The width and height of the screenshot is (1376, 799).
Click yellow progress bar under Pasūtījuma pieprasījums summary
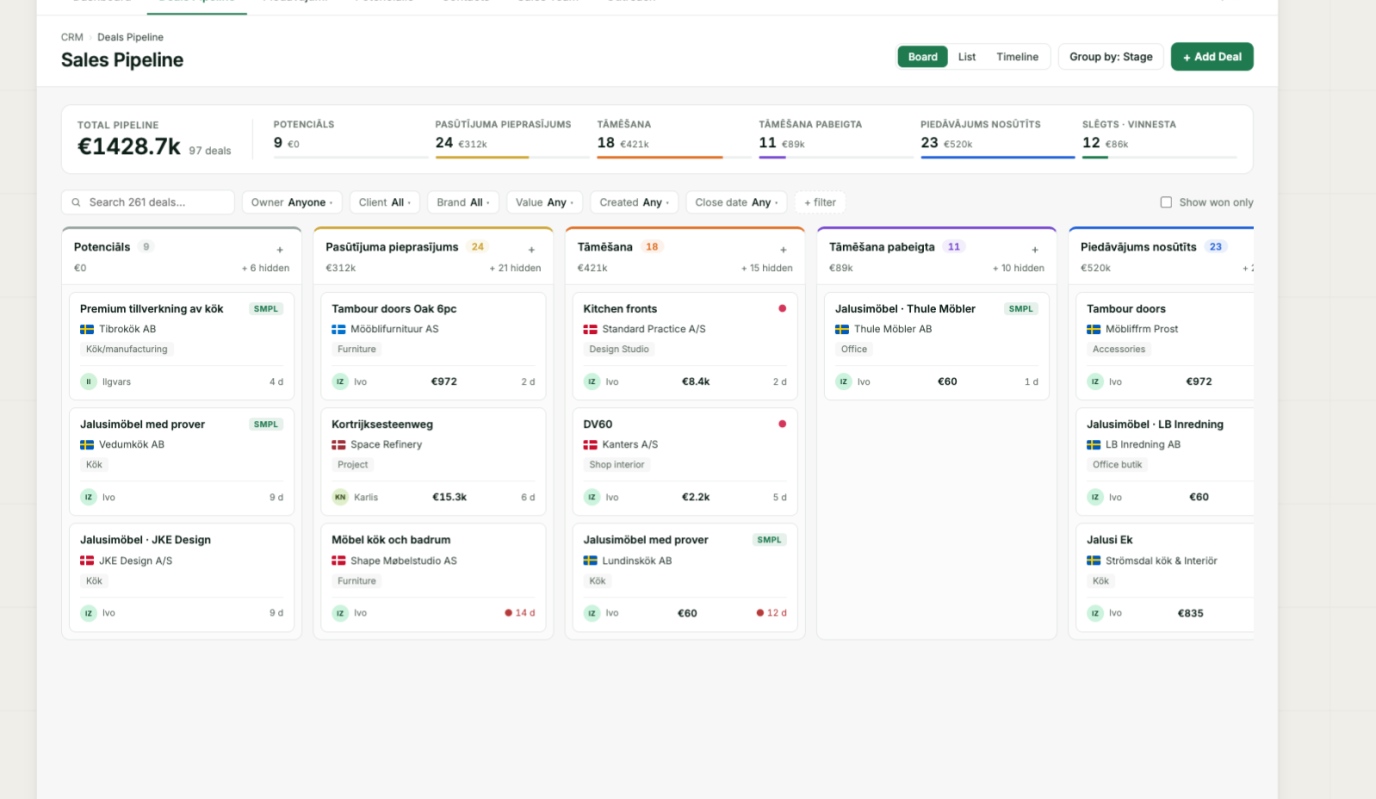482,157
